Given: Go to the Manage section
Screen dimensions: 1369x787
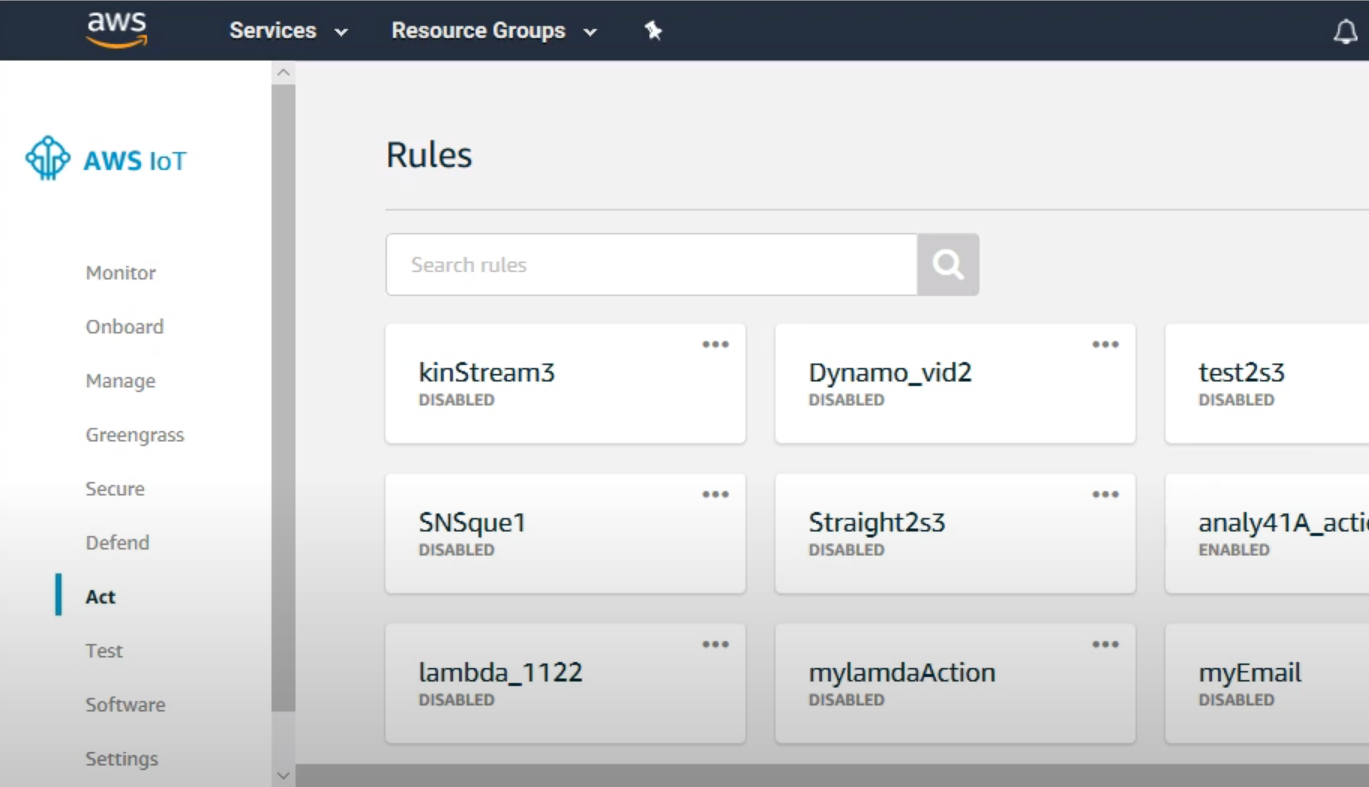Looking at the screenshot, I should tap(120, 381).
